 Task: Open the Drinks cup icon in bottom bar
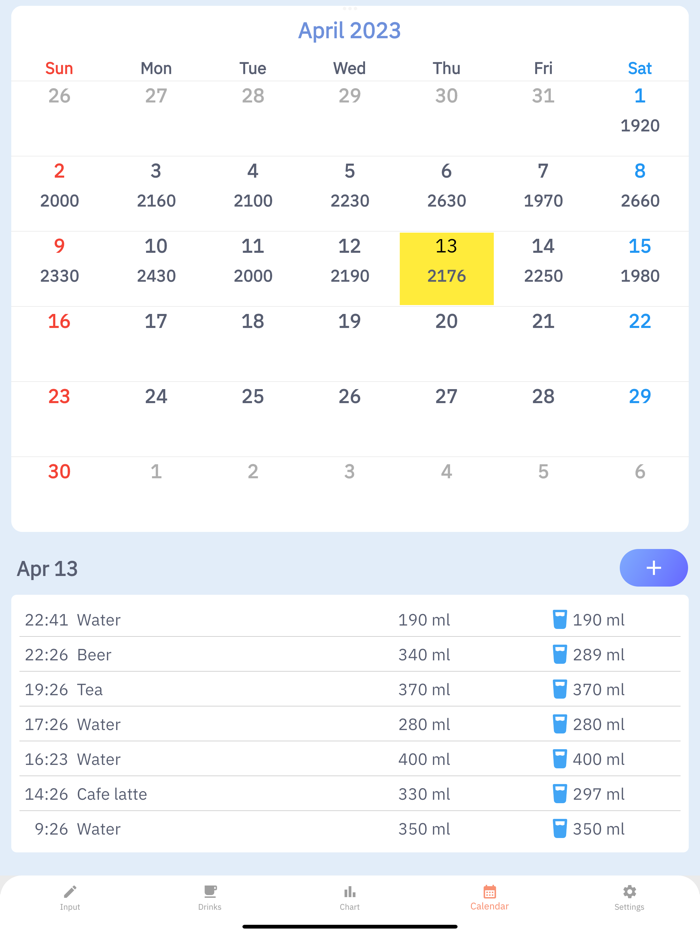click(x=210, y=891)
